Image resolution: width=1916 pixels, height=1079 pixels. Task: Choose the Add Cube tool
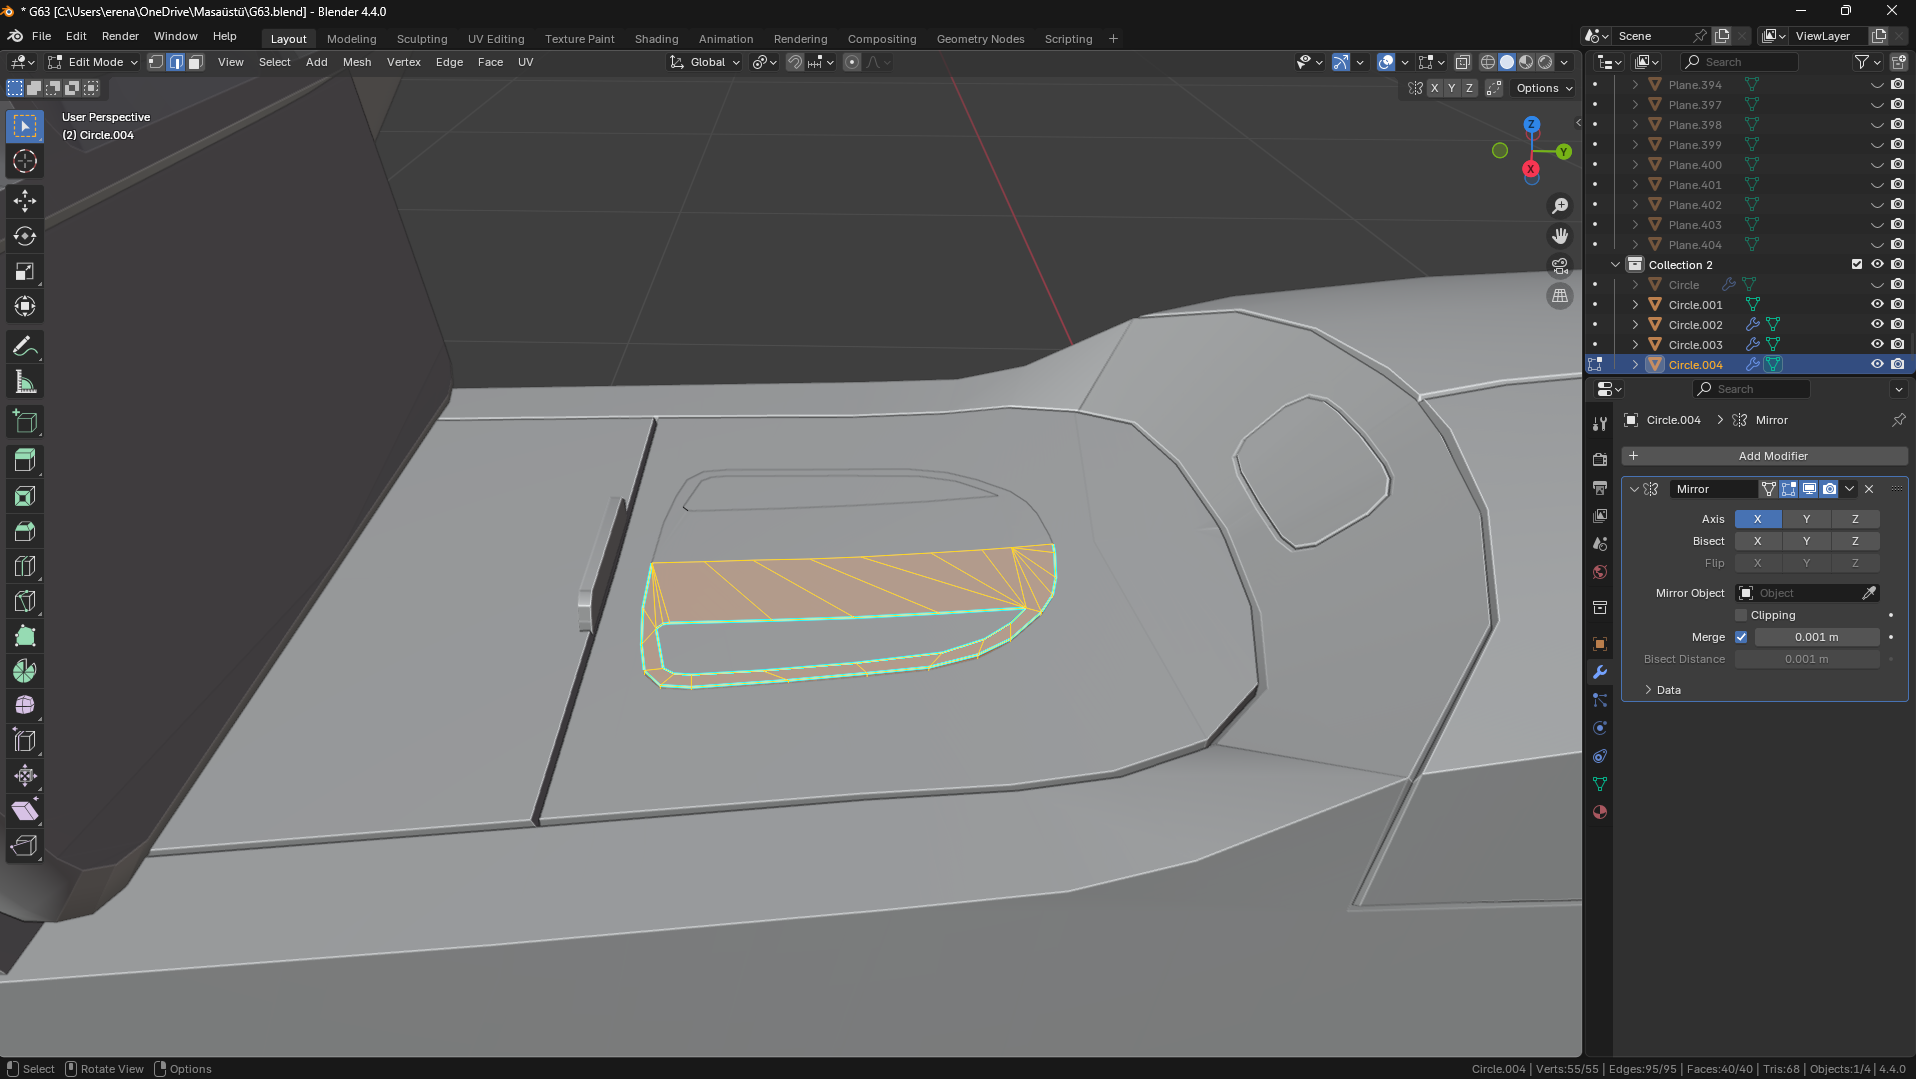[x=25, y=422]
